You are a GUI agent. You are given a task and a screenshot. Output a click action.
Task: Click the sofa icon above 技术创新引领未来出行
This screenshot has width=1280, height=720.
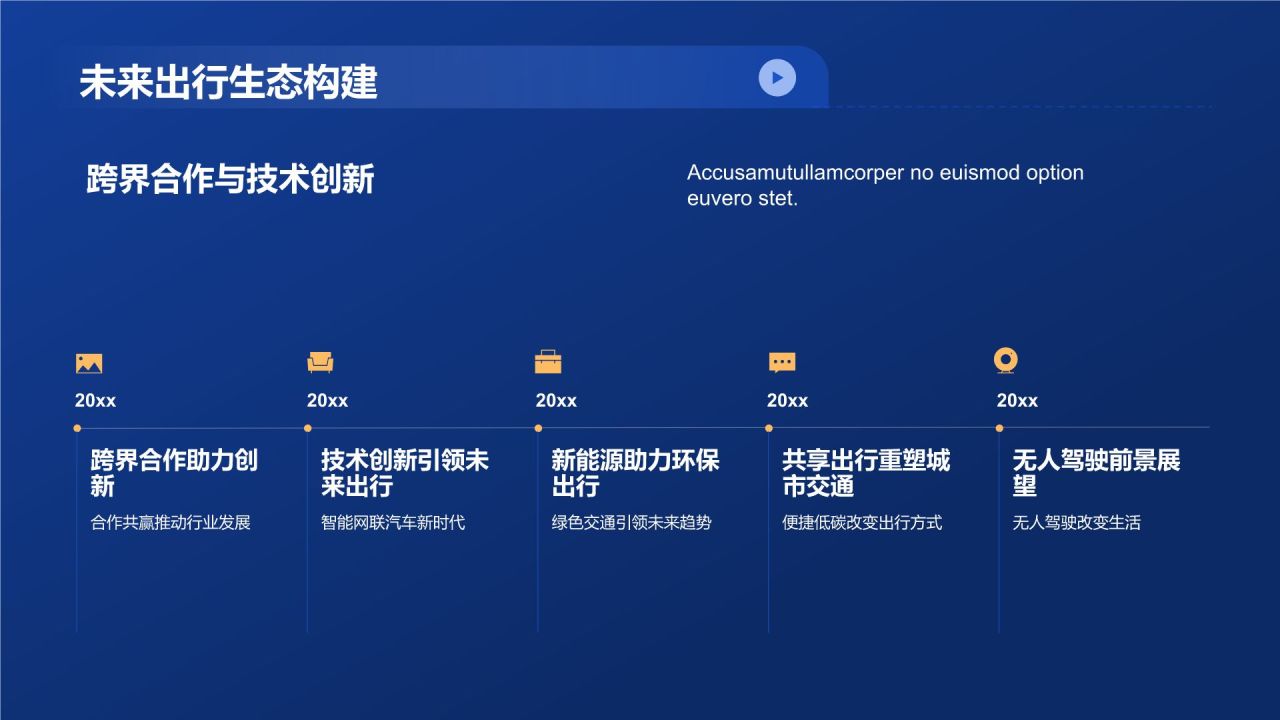point(319,364)
